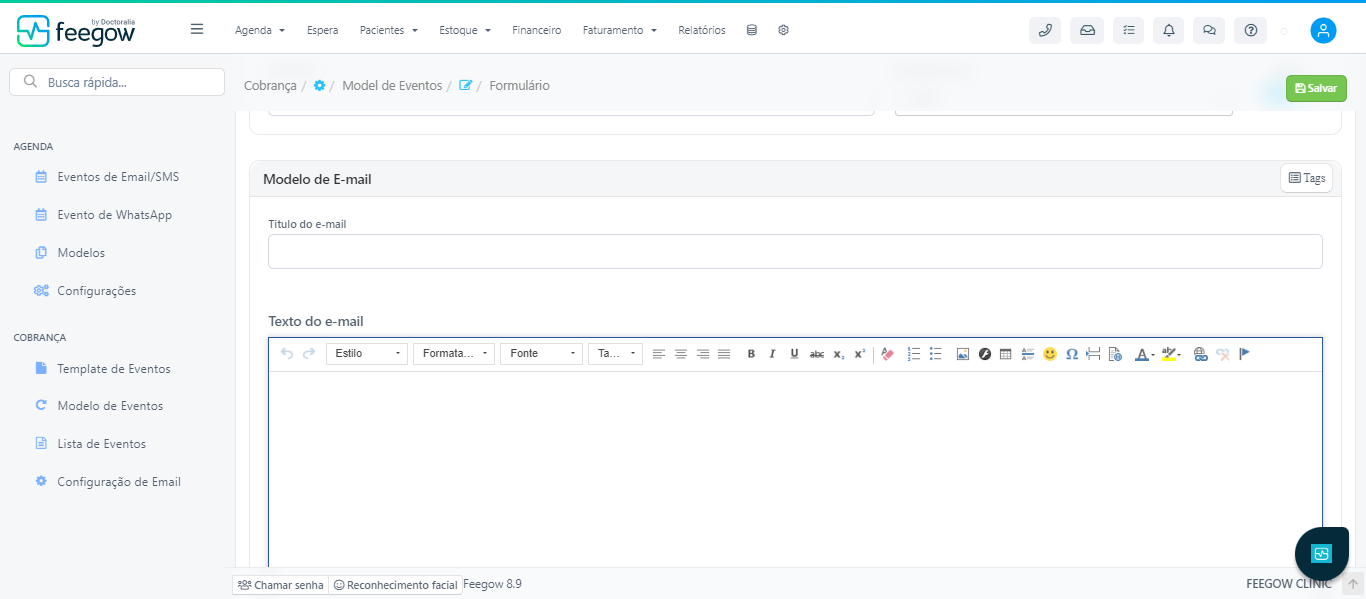Toggle bold formatting
The width and height of the screenshot is (1366, 599).
coord(751,354)
